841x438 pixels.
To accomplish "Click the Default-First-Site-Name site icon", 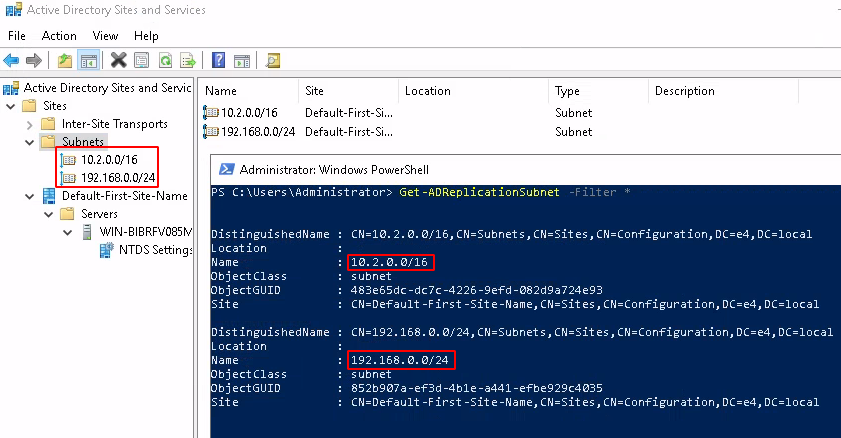I will coord(49,196).
